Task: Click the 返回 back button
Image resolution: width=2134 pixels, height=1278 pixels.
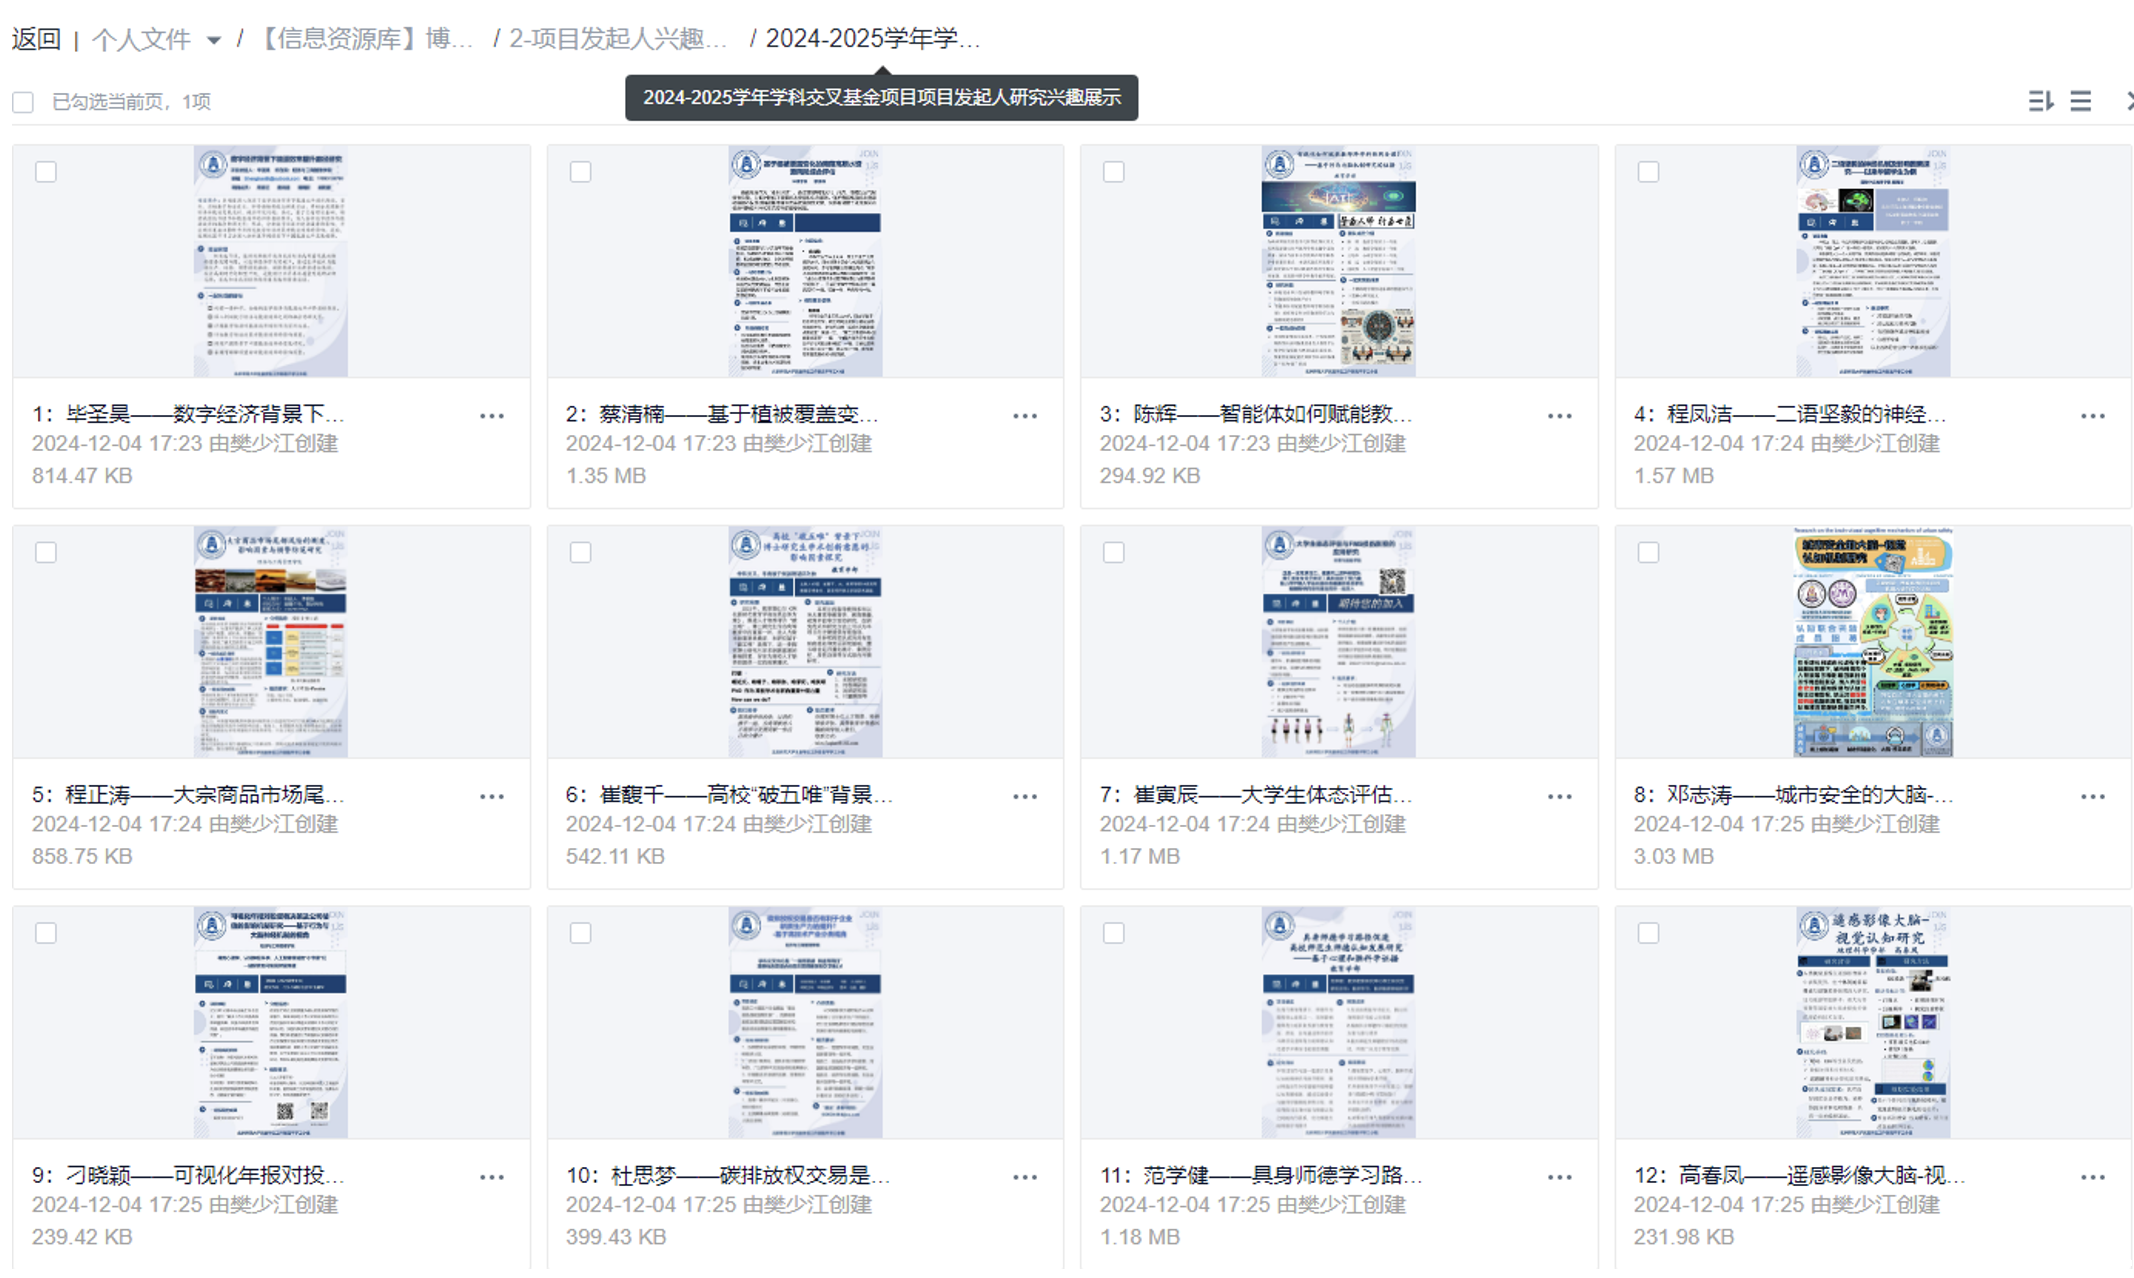Action: [35, 41]
